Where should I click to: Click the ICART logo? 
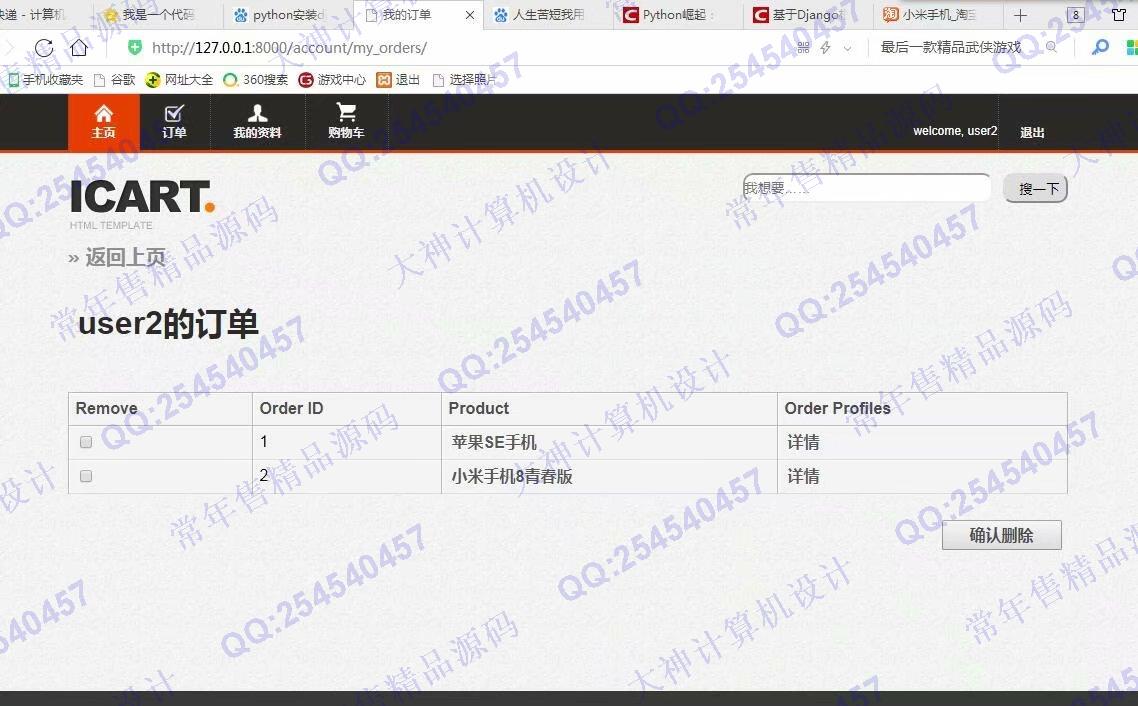142,197
